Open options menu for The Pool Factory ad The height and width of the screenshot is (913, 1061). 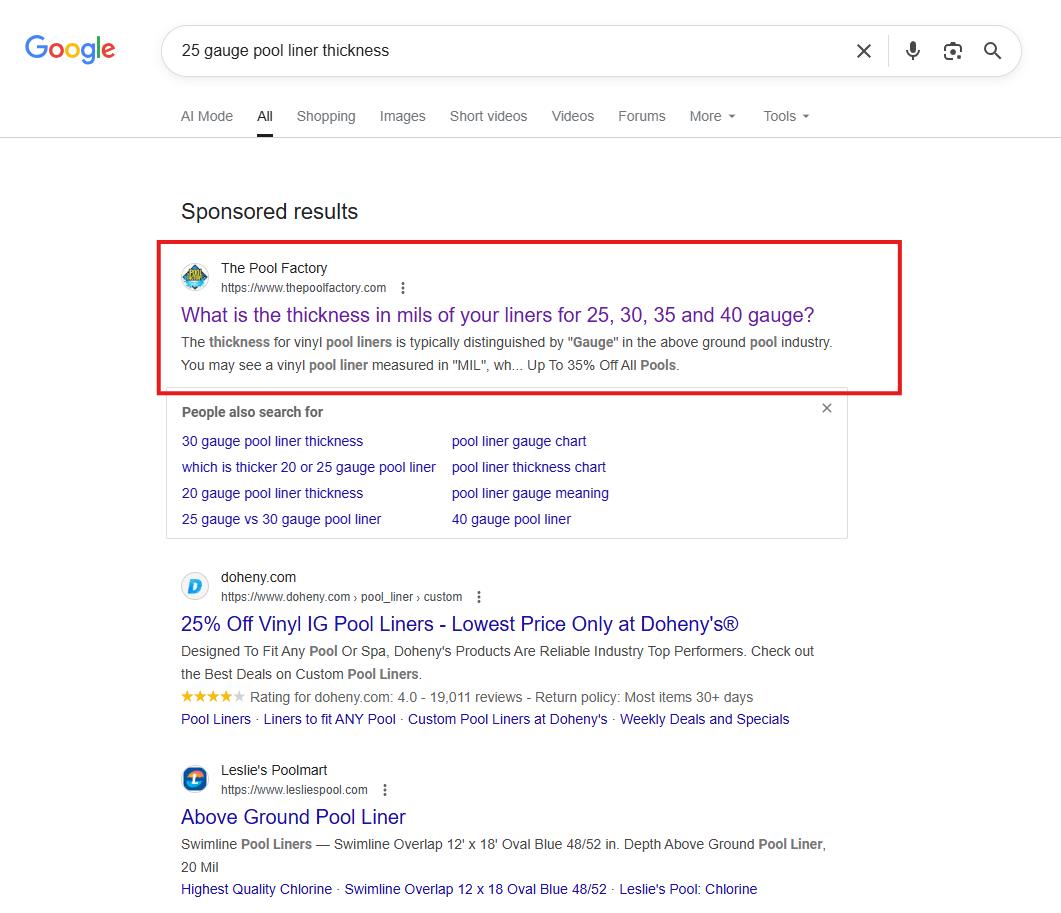[403, 288]
